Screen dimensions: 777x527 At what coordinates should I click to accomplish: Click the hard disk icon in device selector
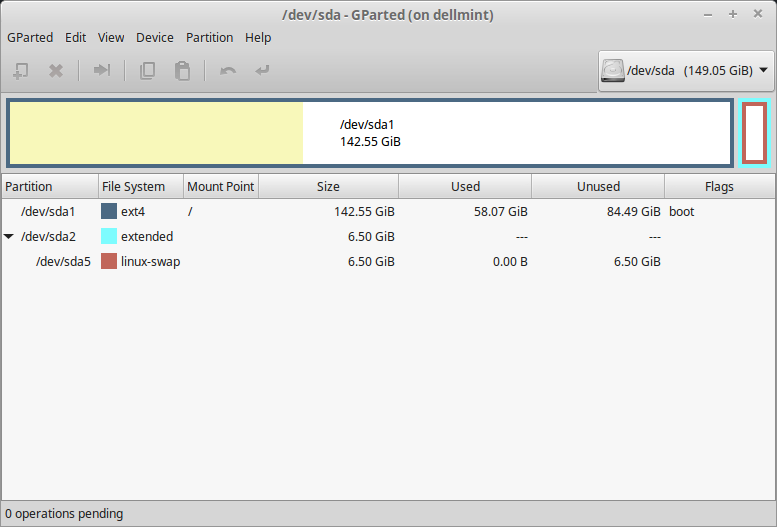click(611, 71)
